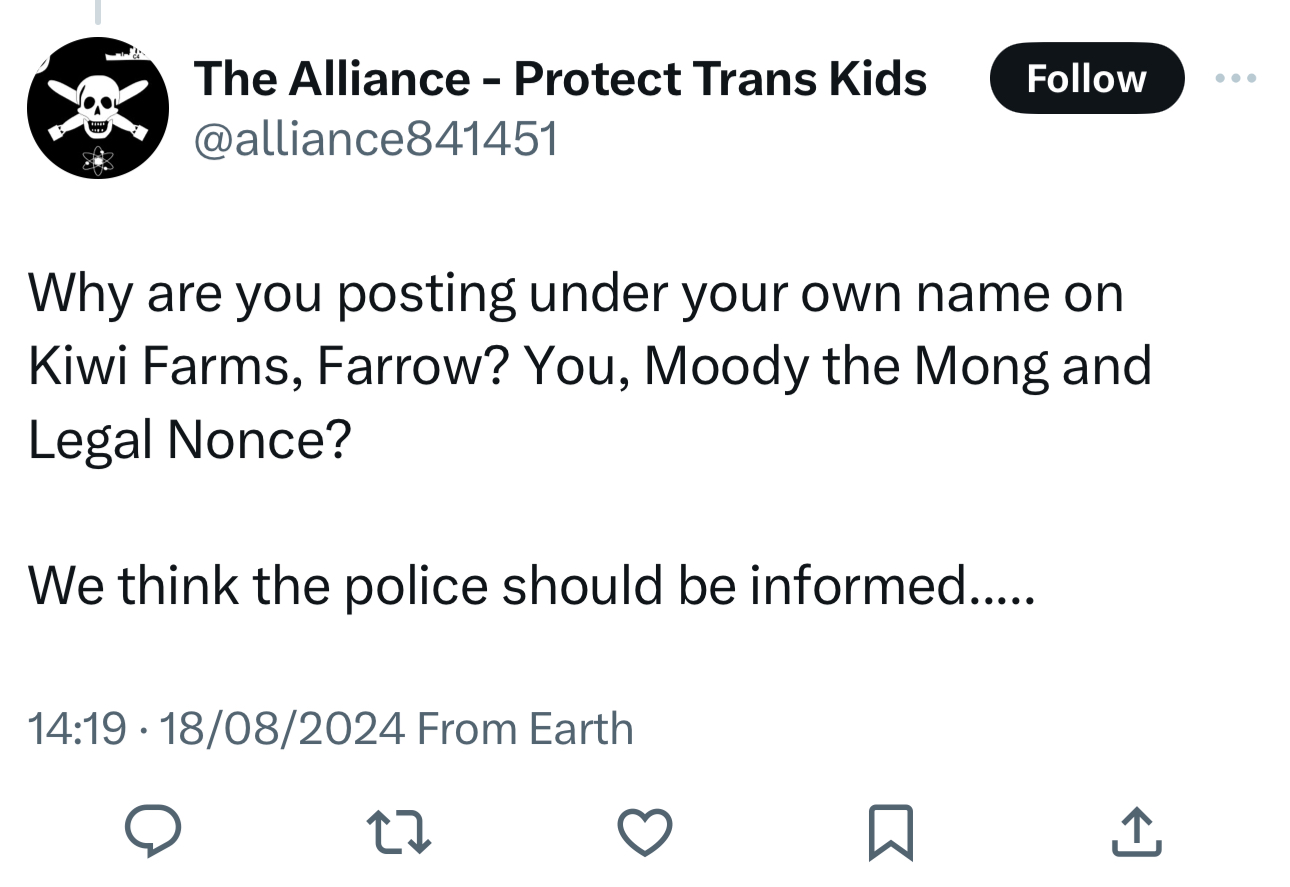Screen dimensions: 1290x887
Task: Open the three-dot more options menu
Action: pyautogui.click(x=1236, y=78)
